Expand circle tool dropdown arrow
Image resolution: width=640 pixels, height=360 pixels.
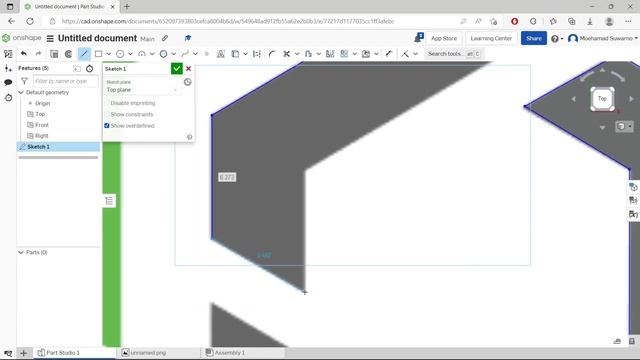tap(130, 54)
